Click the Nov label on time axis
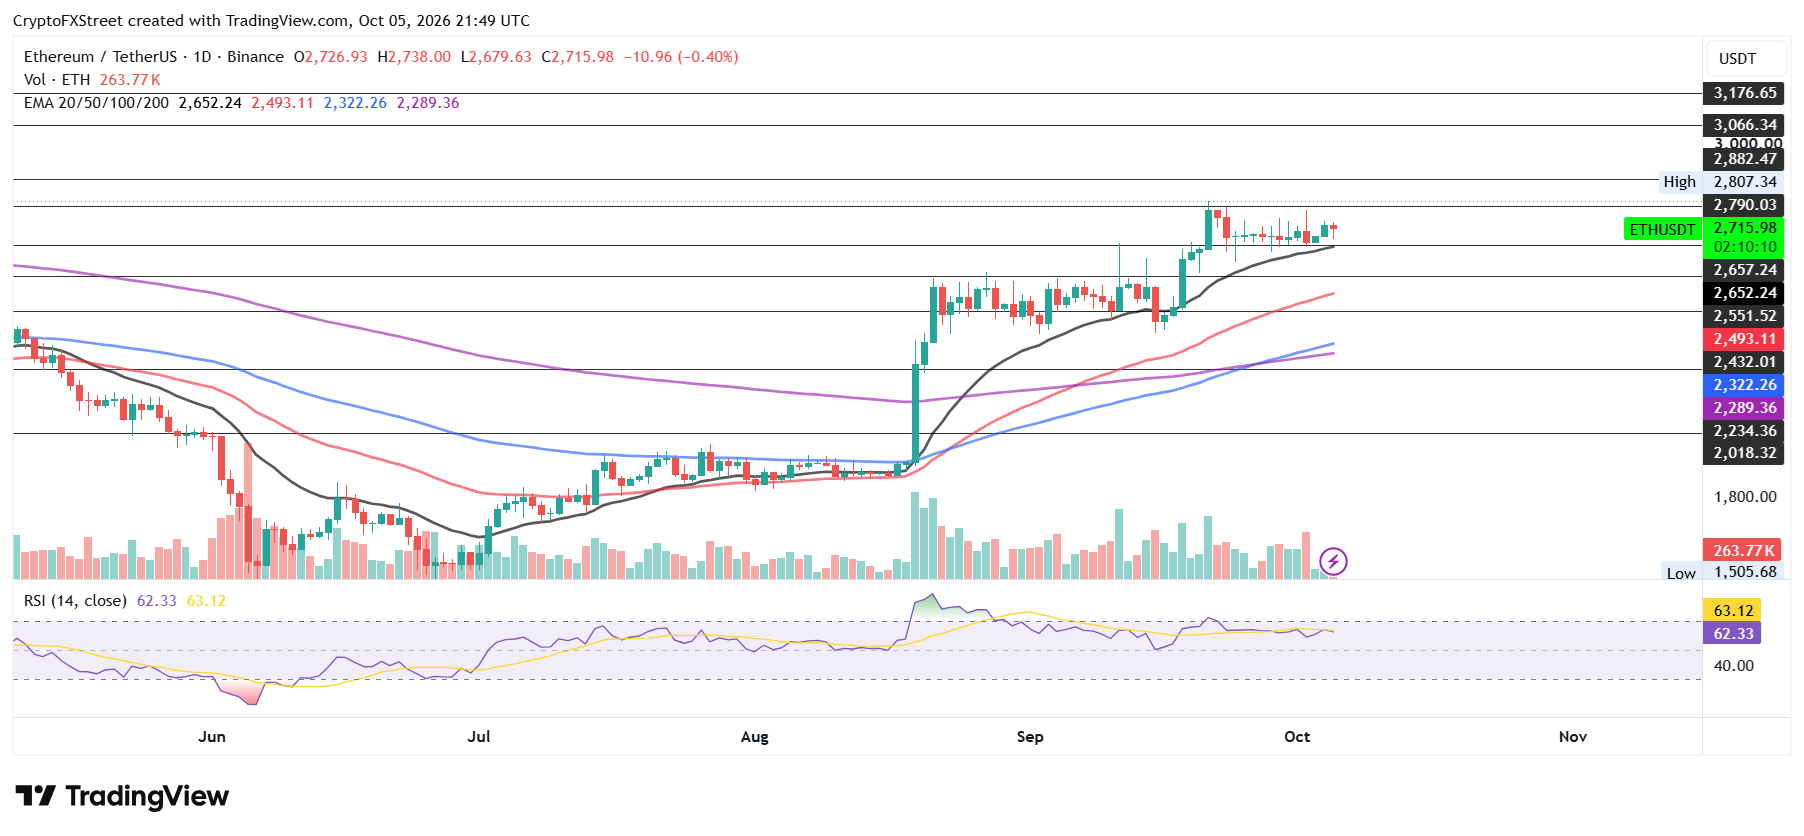Image resolution: width=1804 pixels, height=836 pixels. pyautogui.click(x=1573, y=737)
